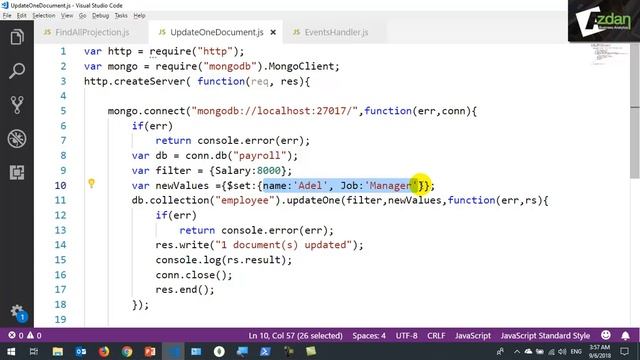
Task: Change line endings via CRLF
Action: coord(436,336)
